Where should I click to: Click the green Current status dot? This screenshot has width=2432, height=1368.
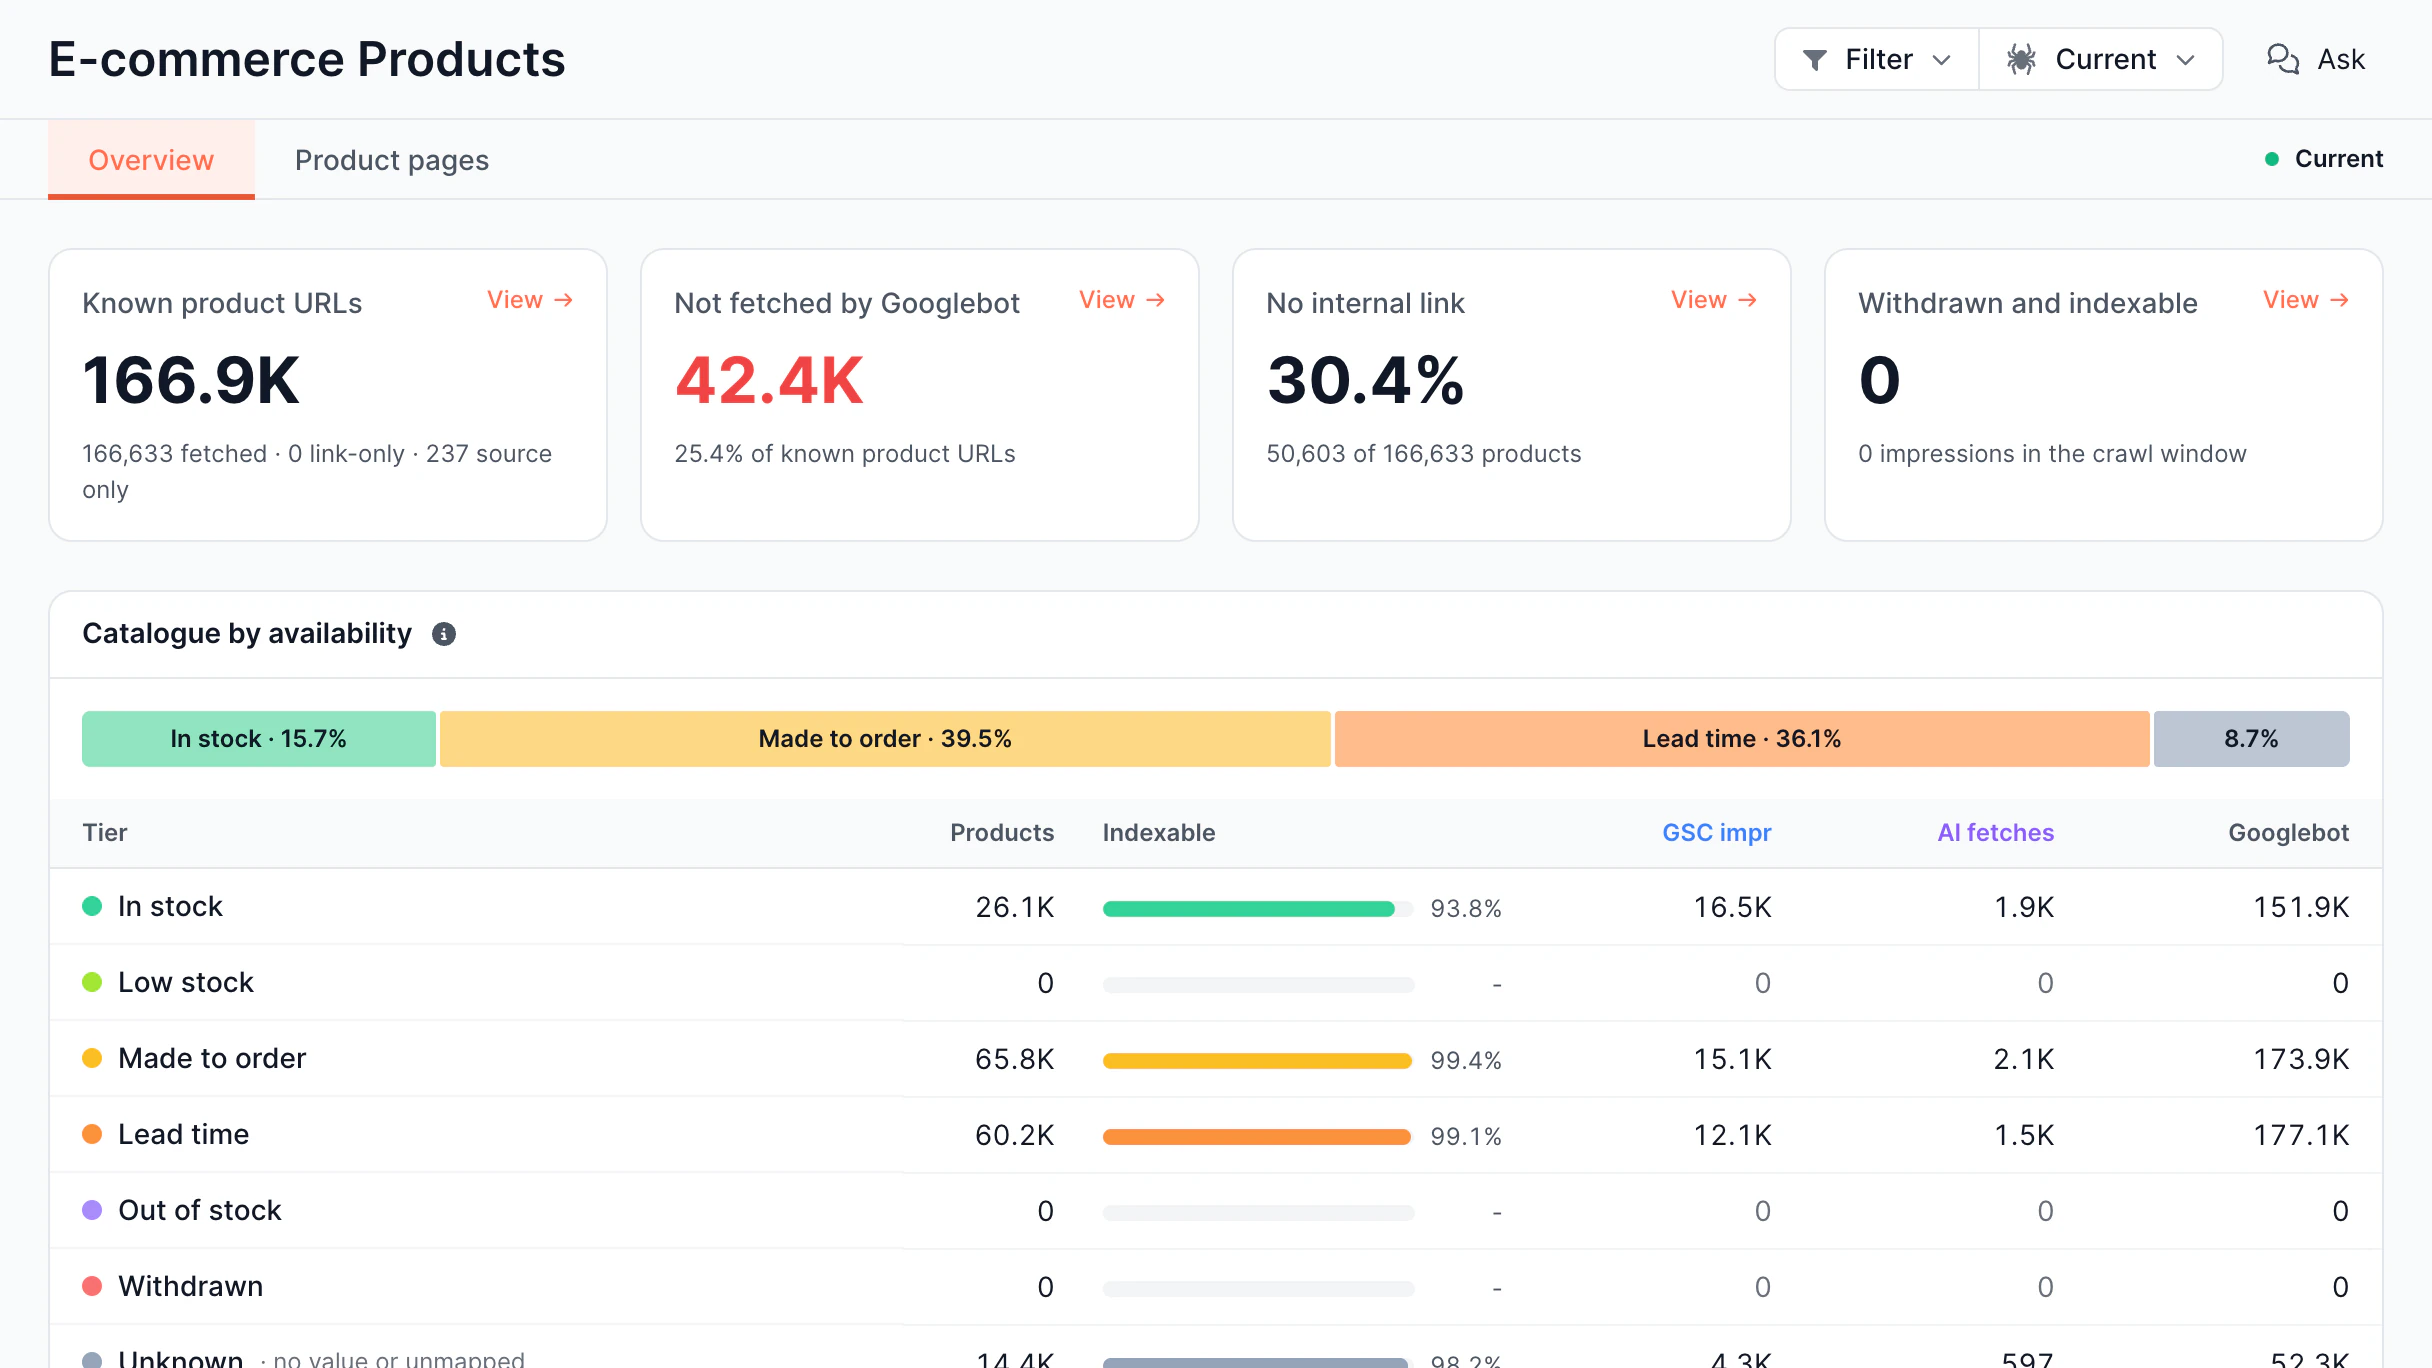2272,159
